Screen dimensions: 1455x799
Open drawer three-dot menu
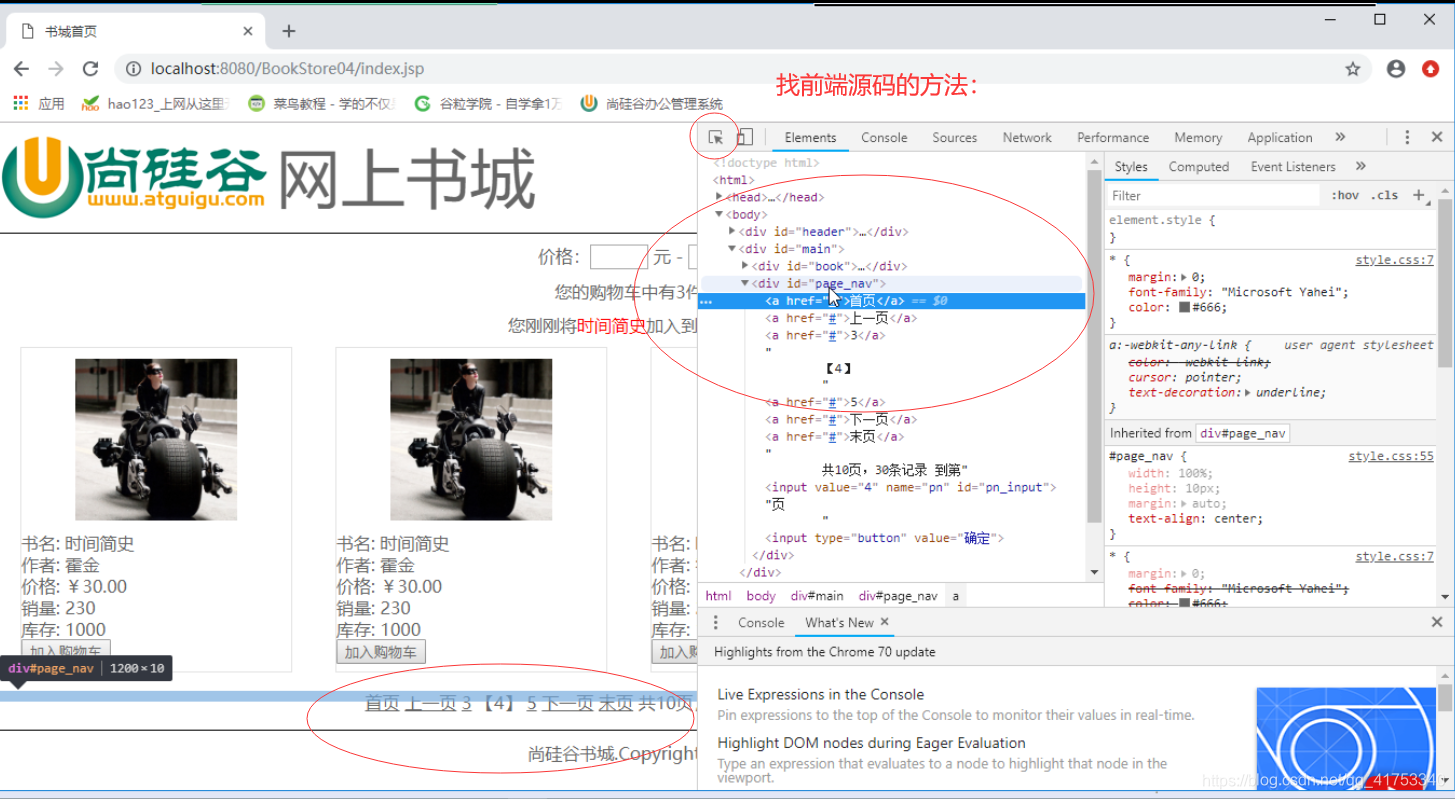(x=715, y=622)
